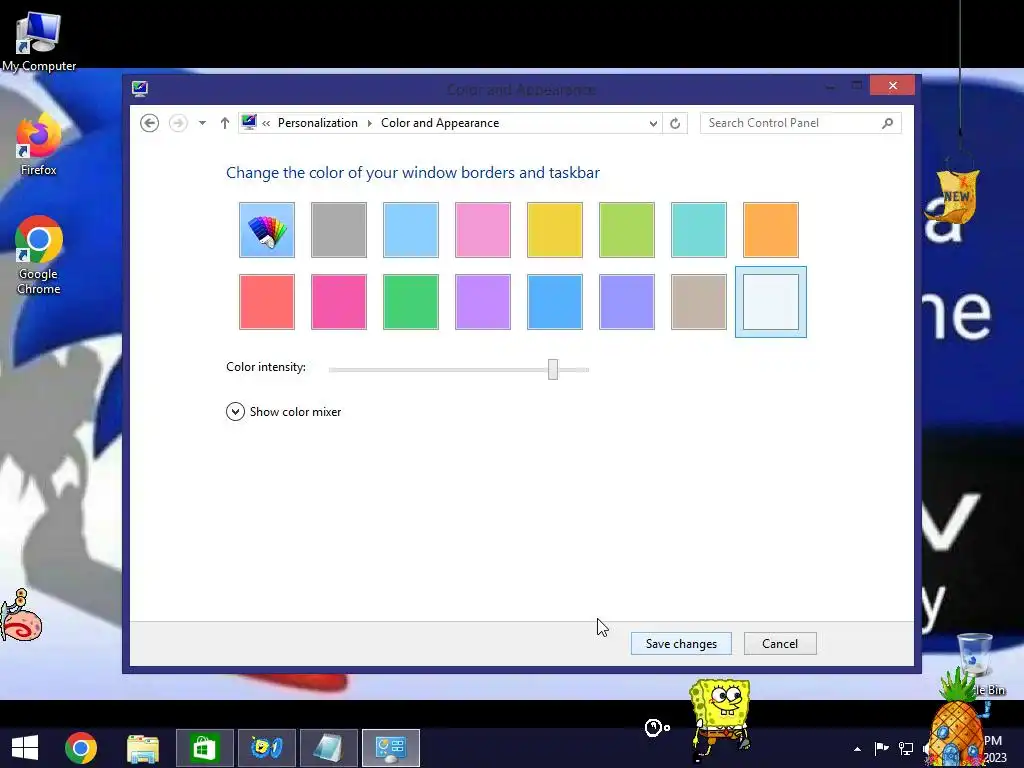Choose the periwinkle color swatch
Viewport: 1024px width, 768px height.
point(626,302)
